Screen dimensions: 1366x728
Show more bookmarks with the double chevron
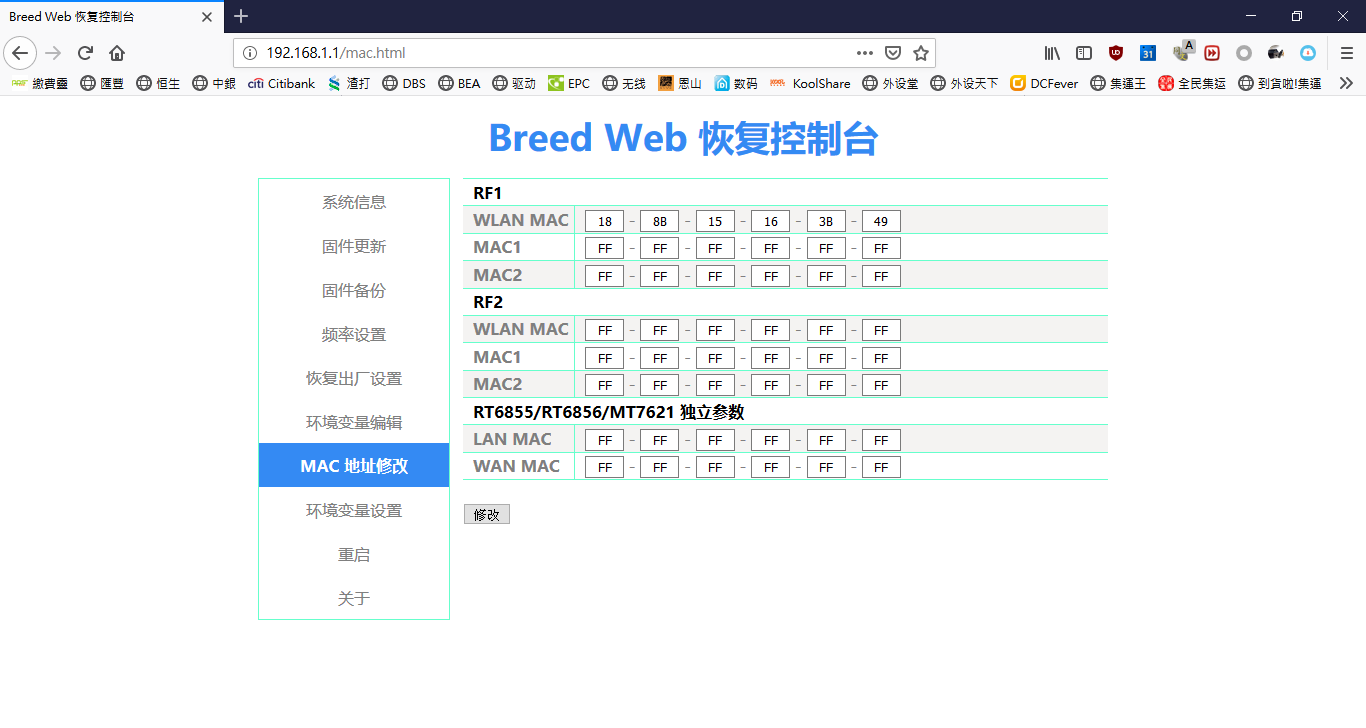click(1346, 83)
